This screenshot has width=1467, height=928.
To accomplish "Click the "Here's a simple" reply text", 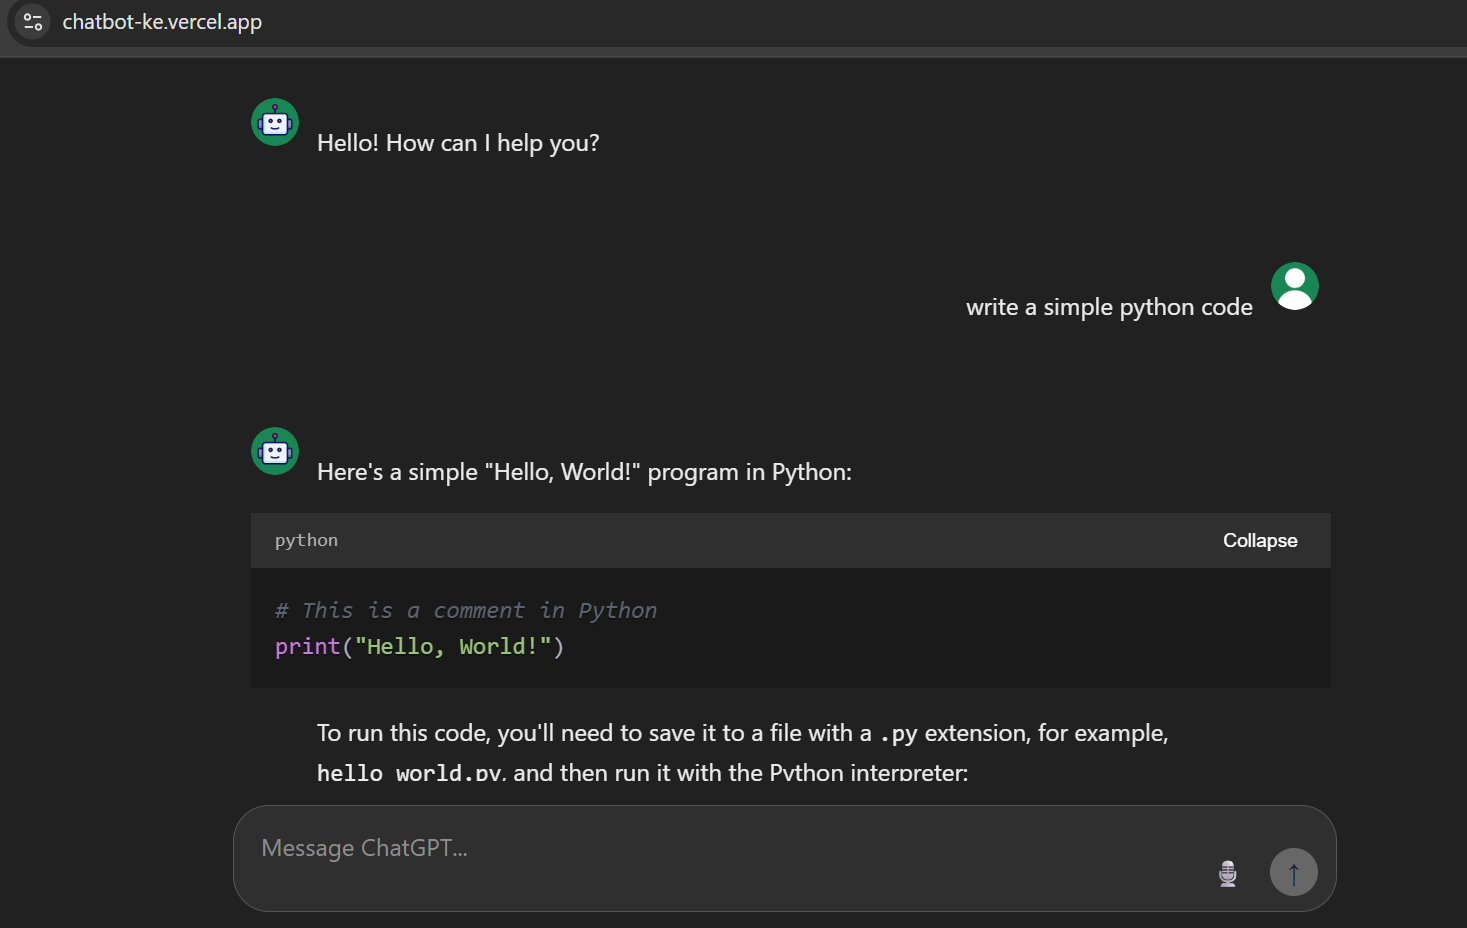I will (x=584, y=472).
